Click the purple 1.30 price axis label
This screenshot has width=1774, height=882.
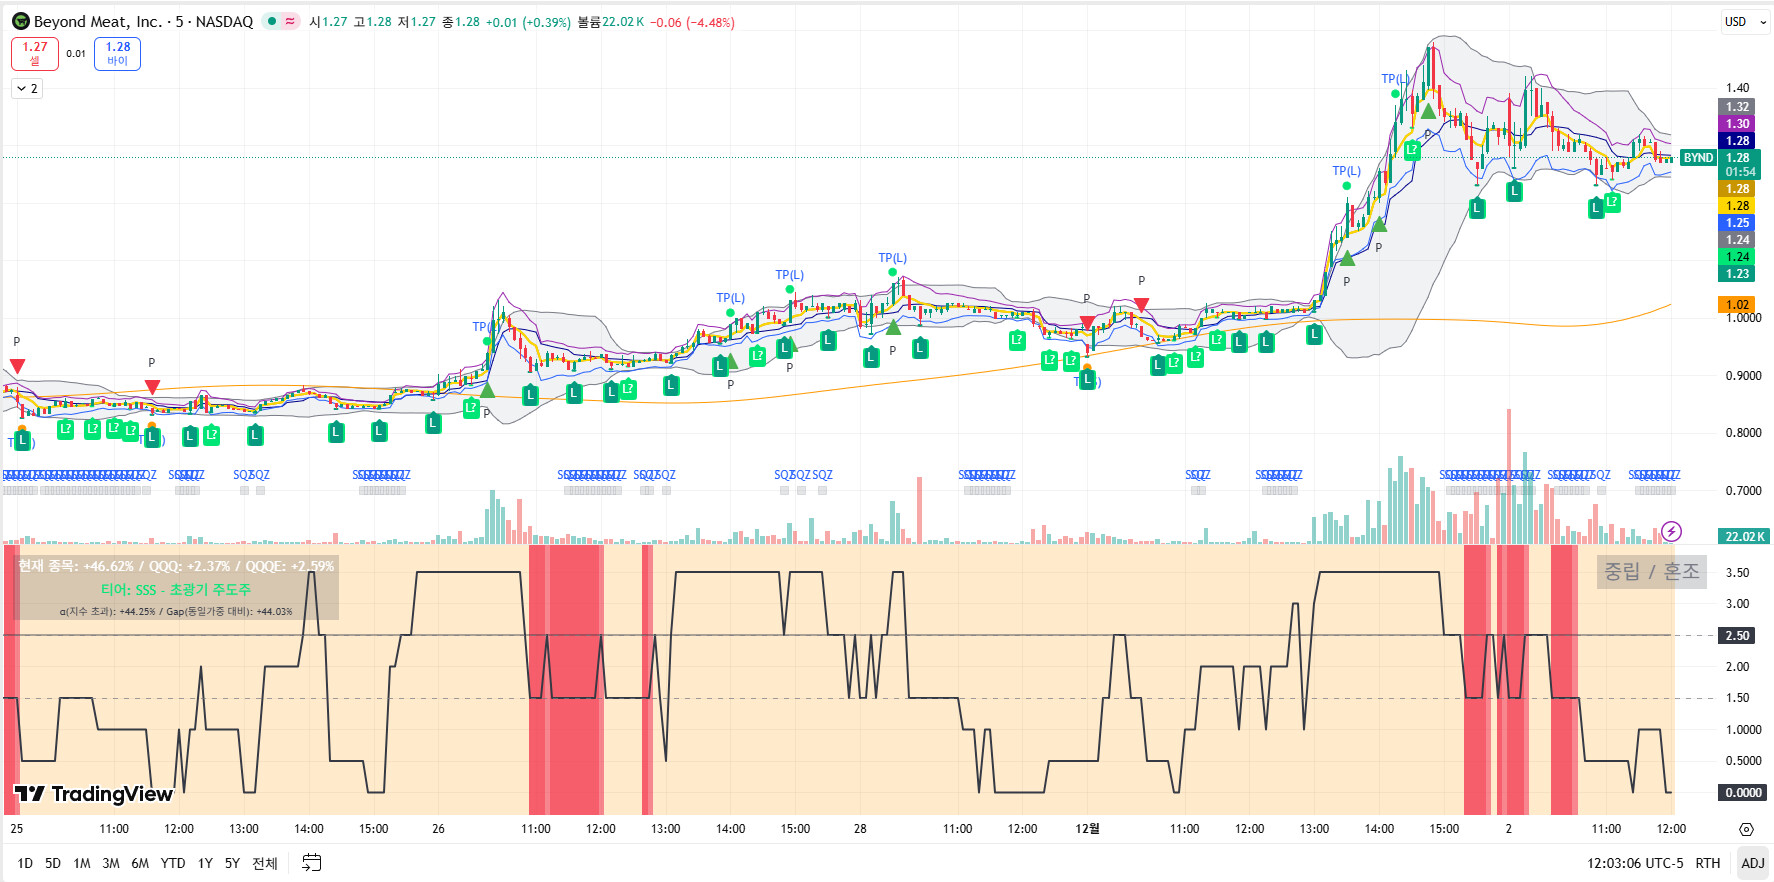click(1738, 124)
